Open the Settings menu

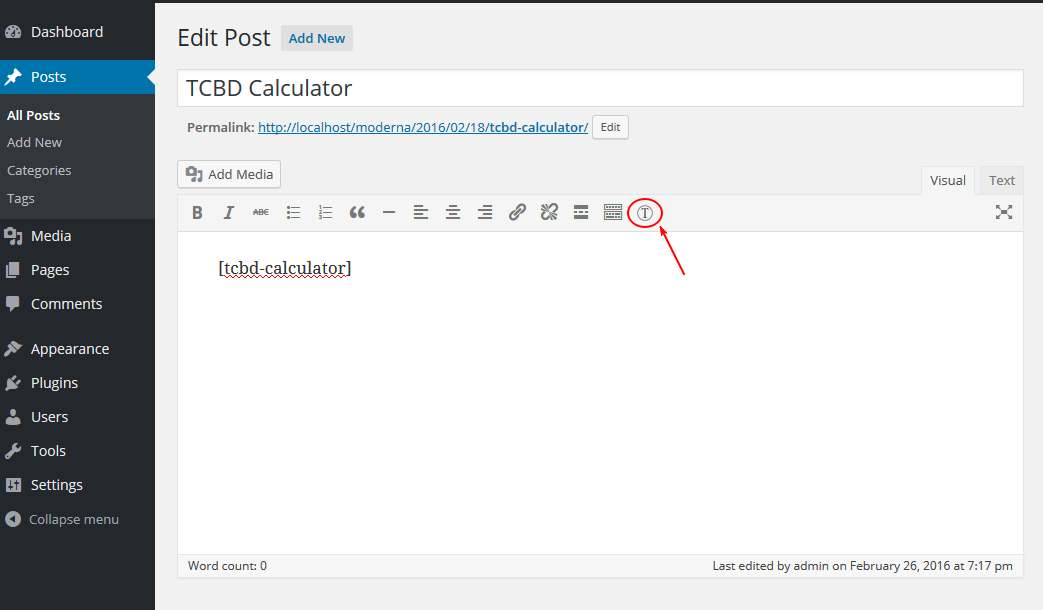pos(77,485)
